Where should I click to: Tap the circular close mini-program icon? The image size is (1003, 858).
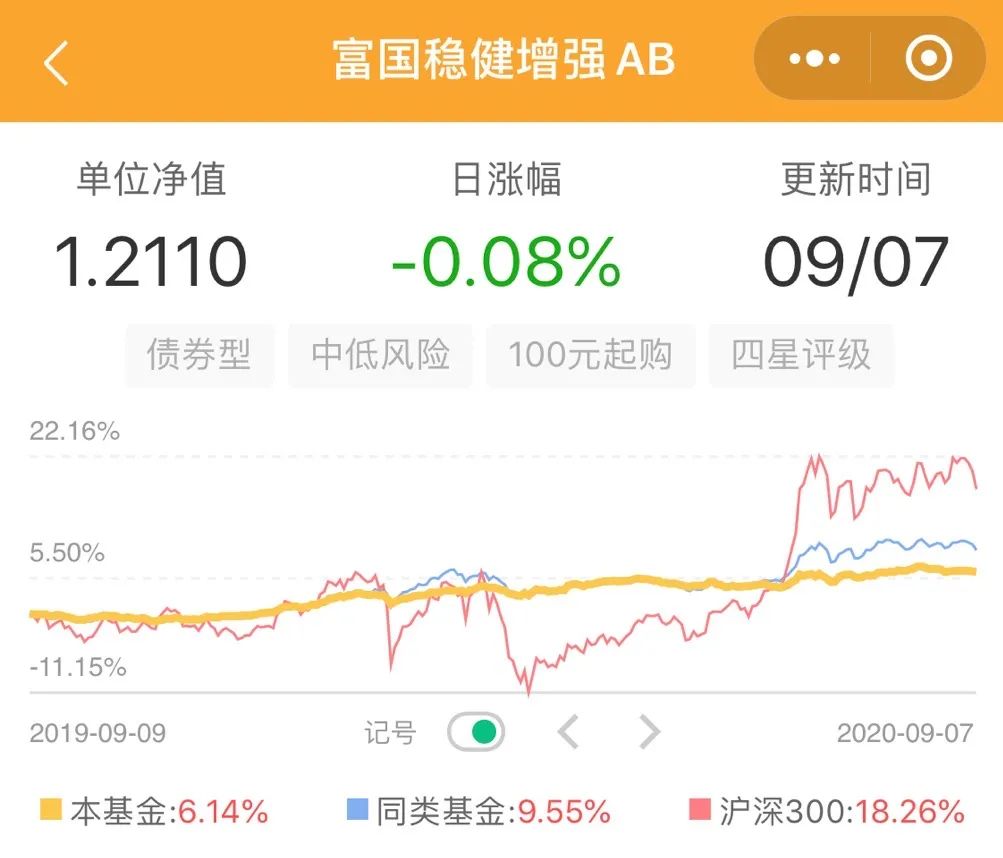929,59
